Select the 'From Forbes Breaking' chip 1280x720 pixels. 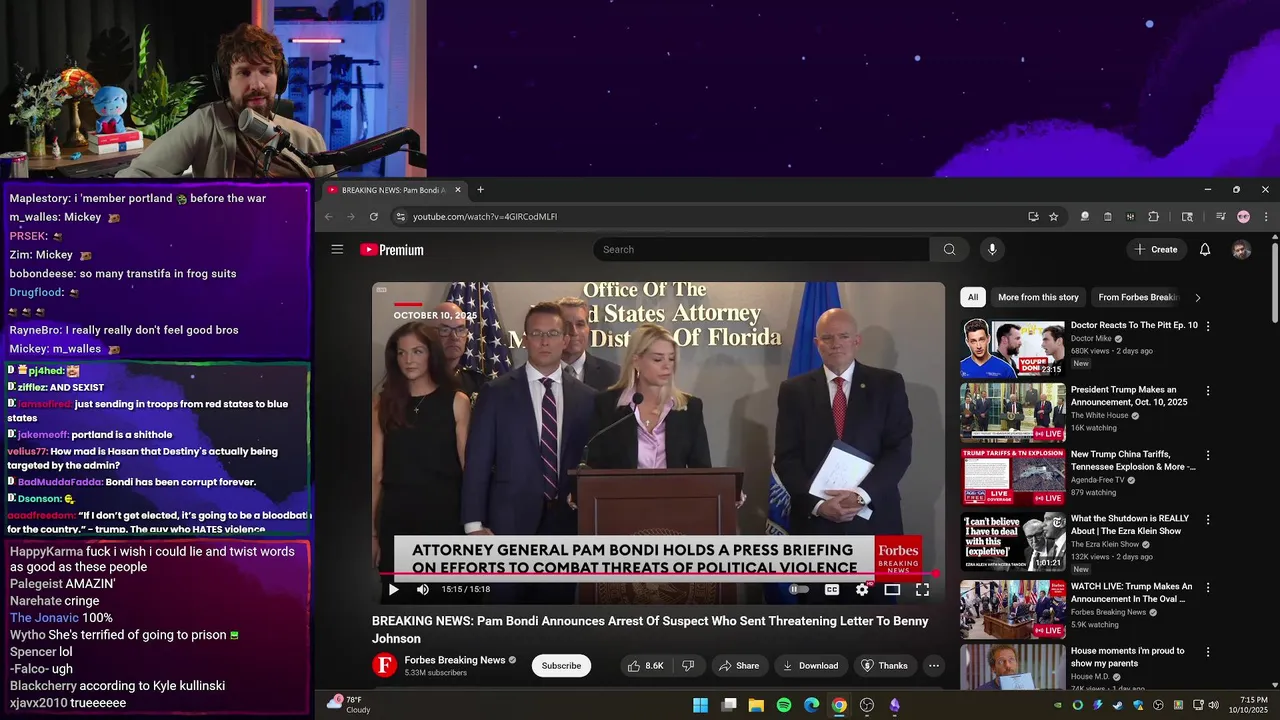(x=1138, y=297)
